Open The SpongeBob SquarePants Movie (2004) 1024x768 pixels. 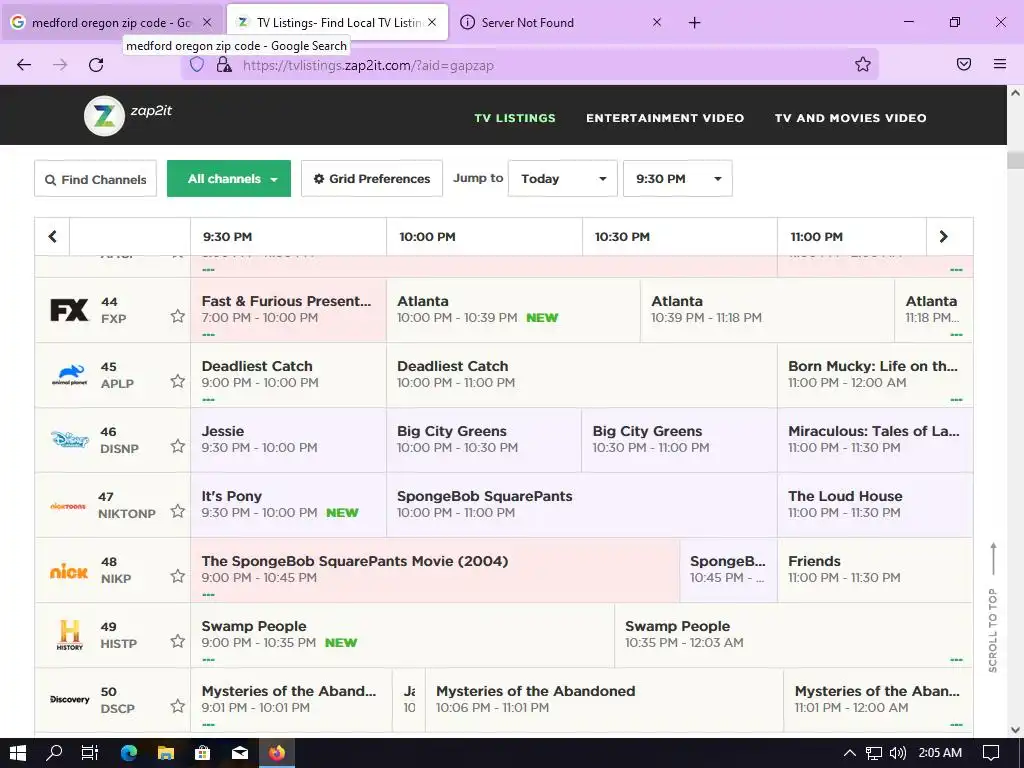pos(435,569)
